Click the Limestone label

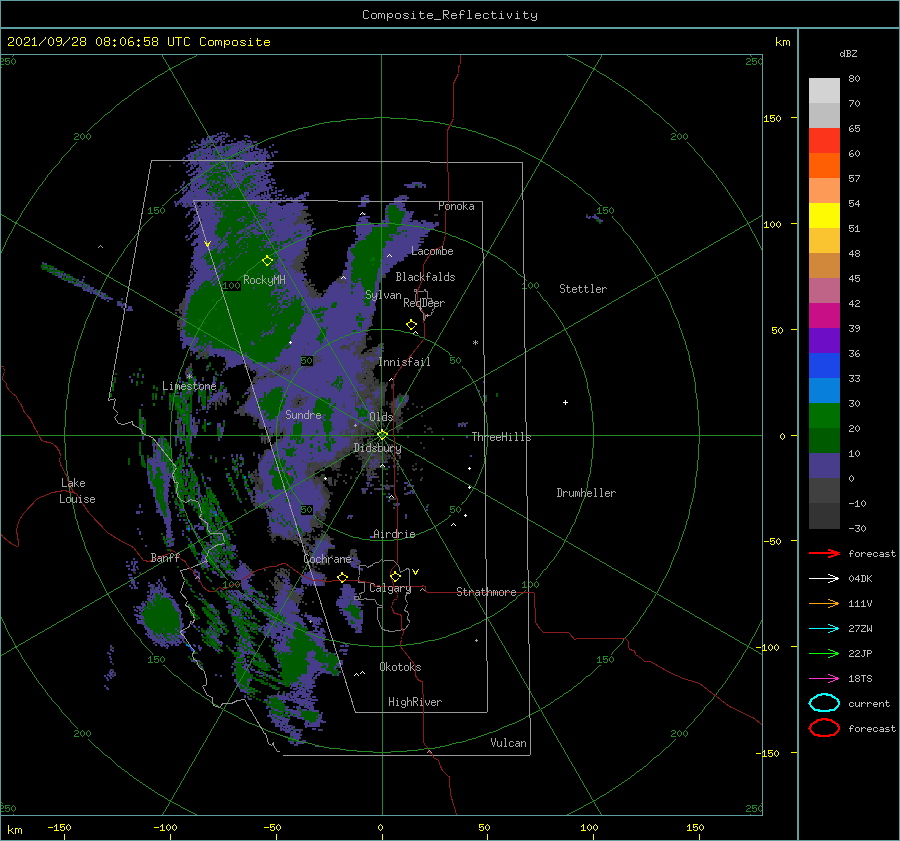[189, 386]
